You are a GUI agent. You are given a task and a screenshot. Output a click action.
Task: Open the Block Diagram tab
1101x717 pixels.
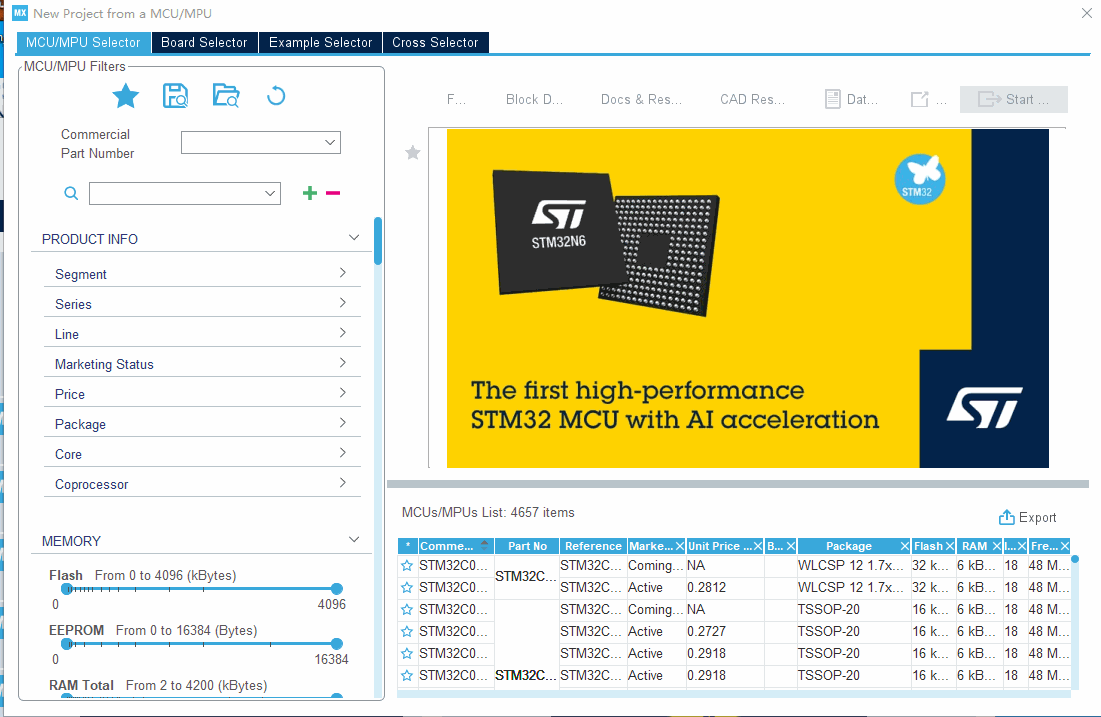coord(534,99)
